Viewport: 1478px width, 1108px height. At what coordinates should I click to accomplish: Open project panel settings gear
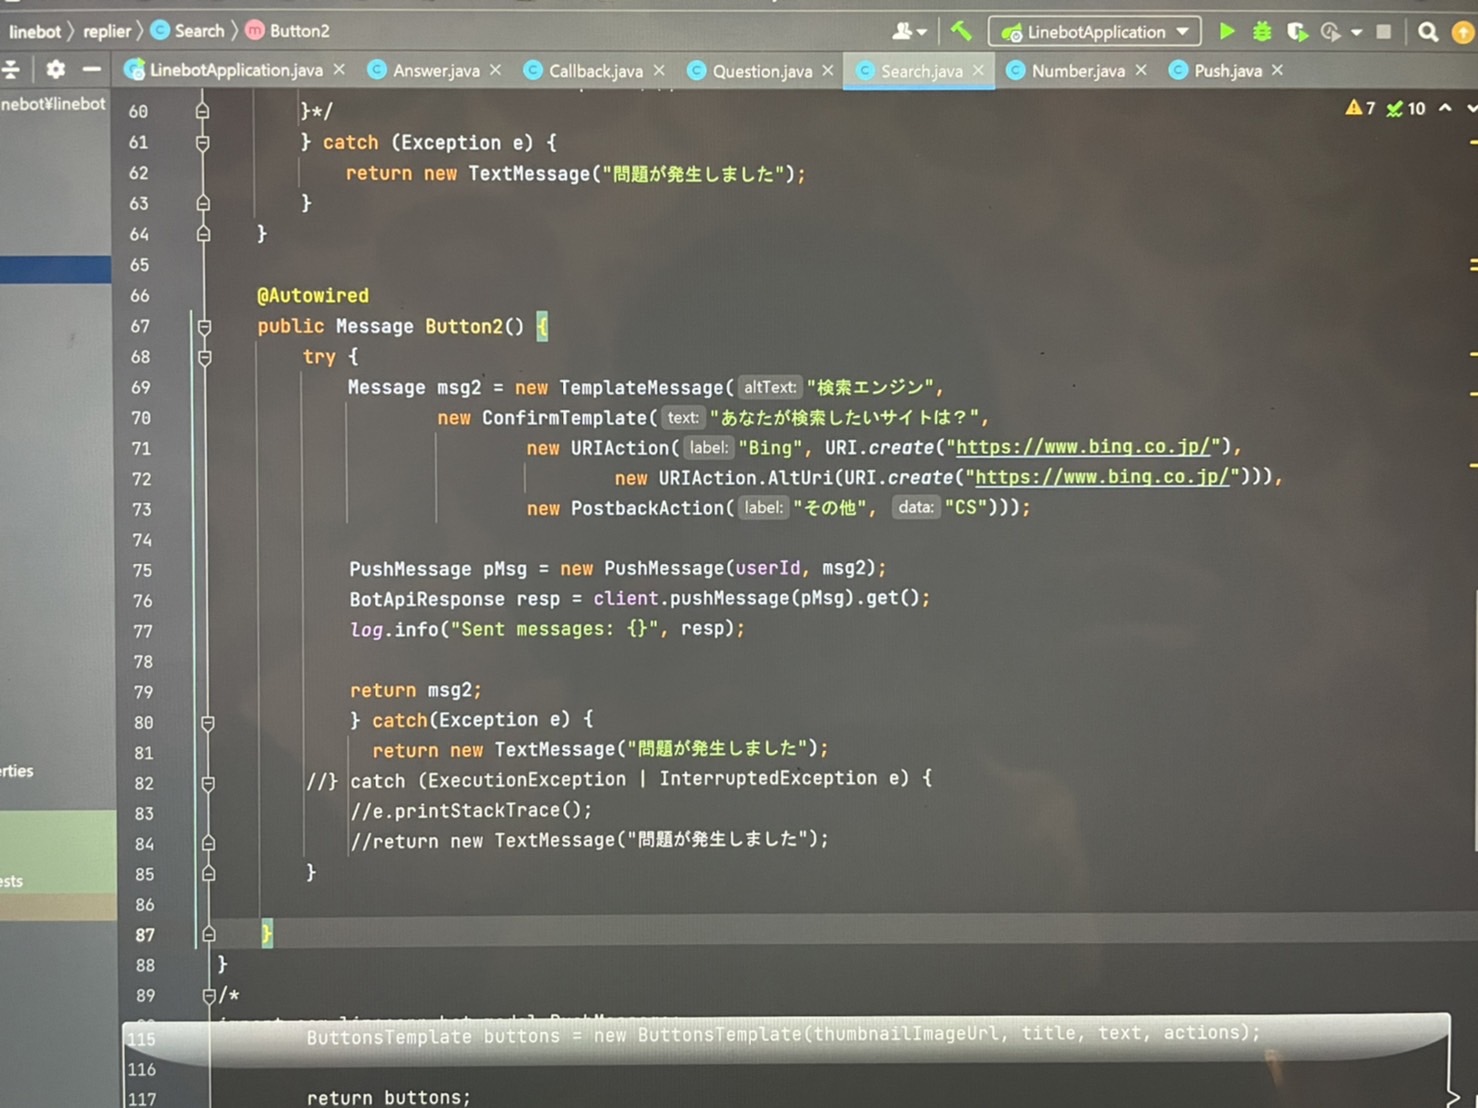pyautogui.click(x=56, y=69)
